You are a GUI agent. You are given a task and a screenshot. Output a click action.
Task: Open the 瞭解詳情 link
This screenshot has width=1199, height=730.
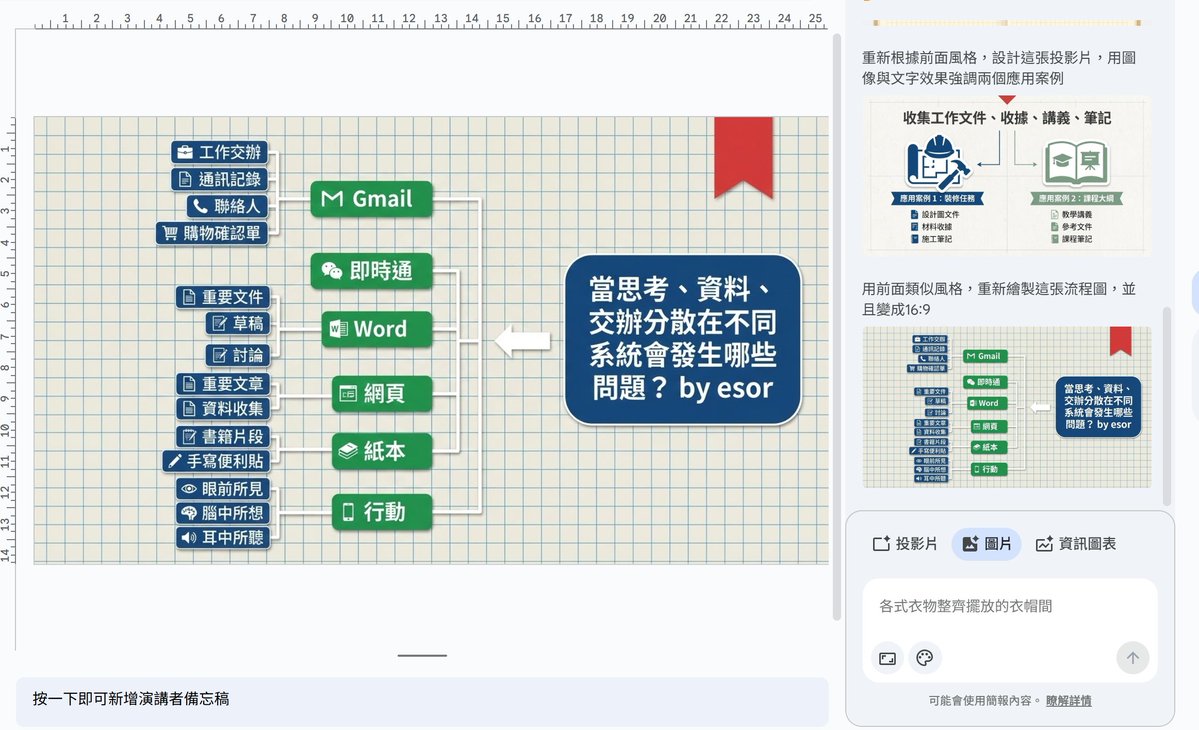(x=1069, y=700)
